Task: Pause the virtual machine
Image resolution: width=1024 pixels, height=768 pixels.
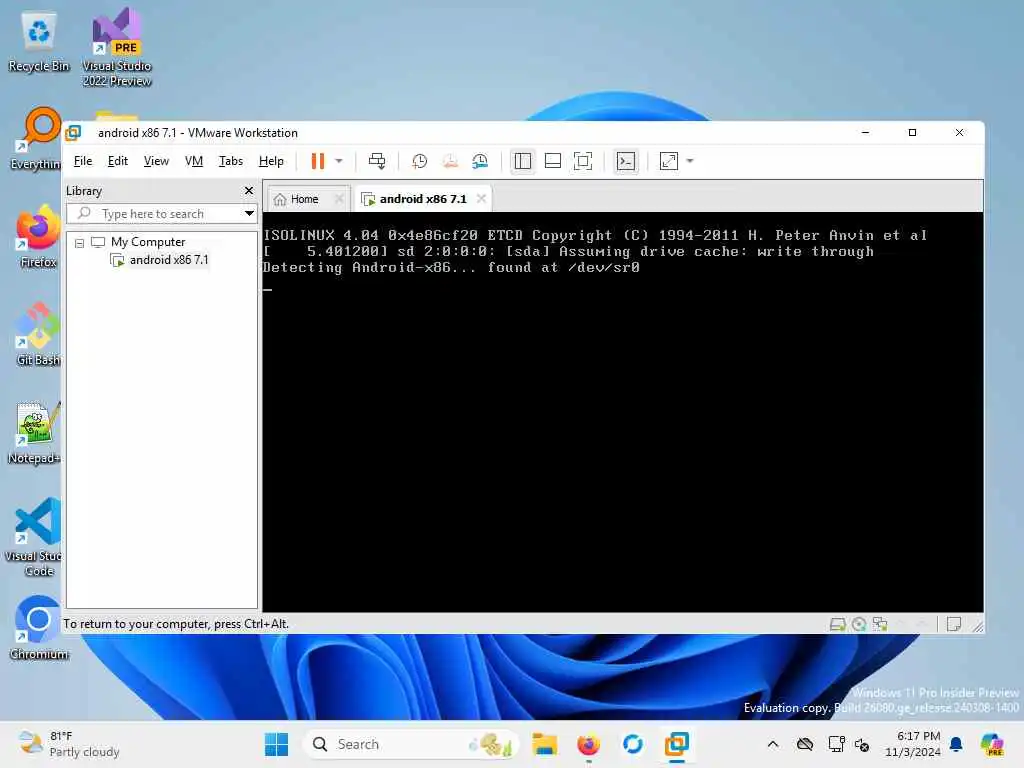Action: tap(317, 161)
